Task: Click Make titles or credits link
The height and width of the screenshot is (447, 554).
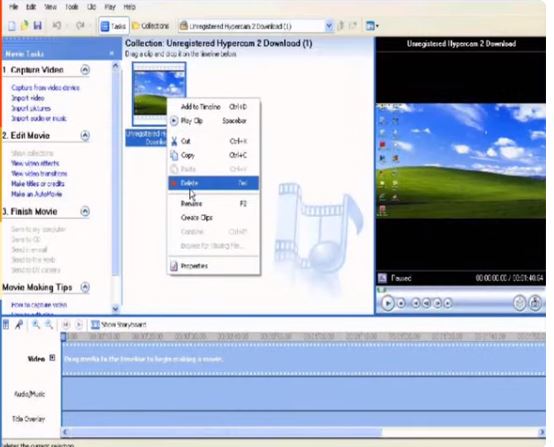Action: [38, 184]
